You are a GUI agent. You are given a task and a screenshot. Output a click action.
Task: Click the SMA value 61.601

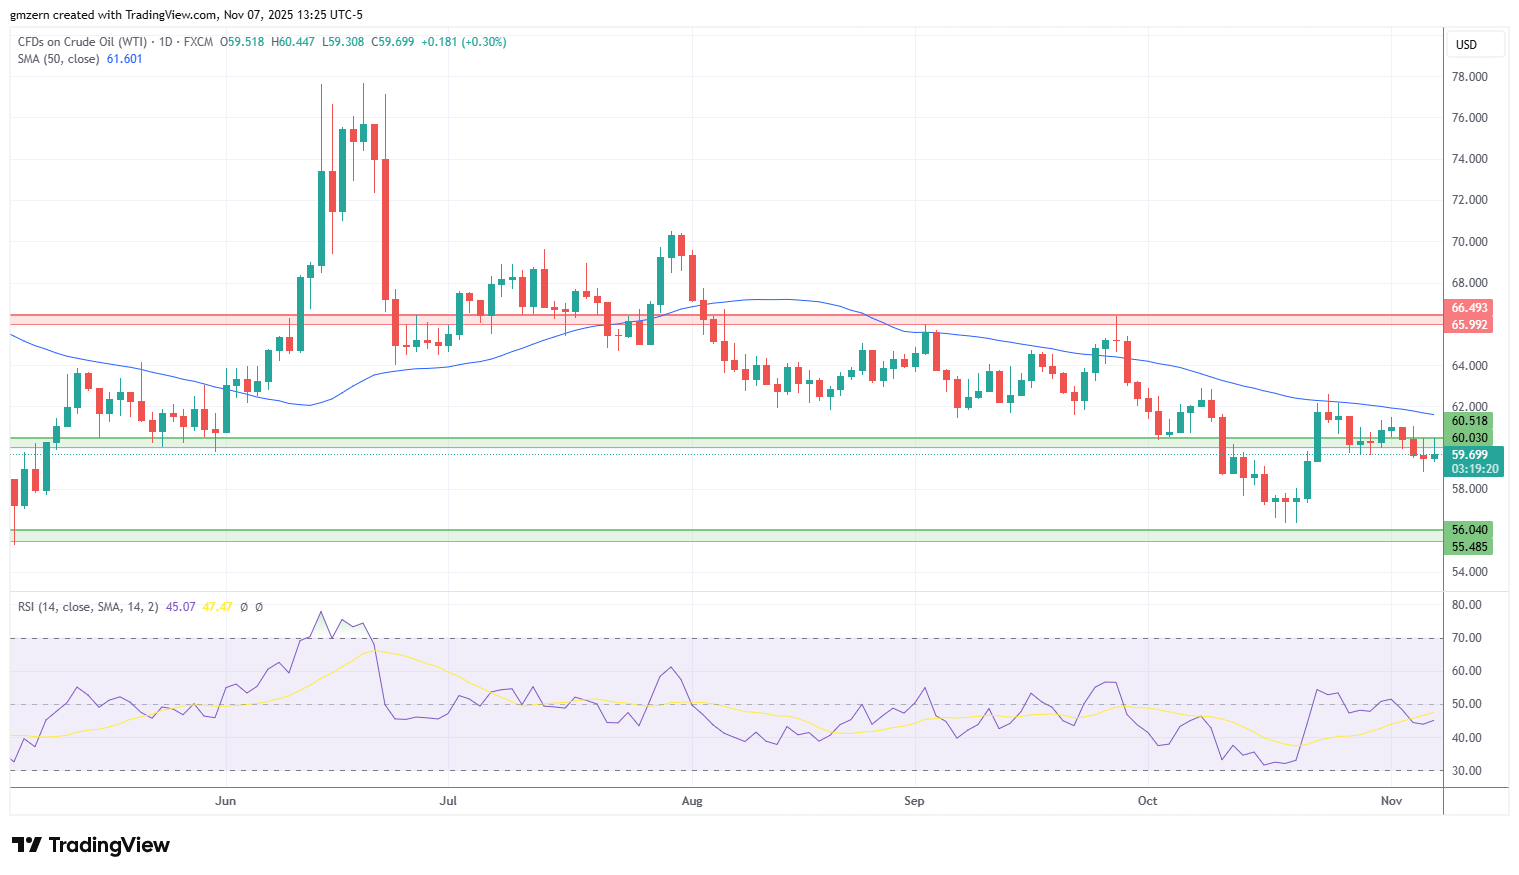(125, 59)
